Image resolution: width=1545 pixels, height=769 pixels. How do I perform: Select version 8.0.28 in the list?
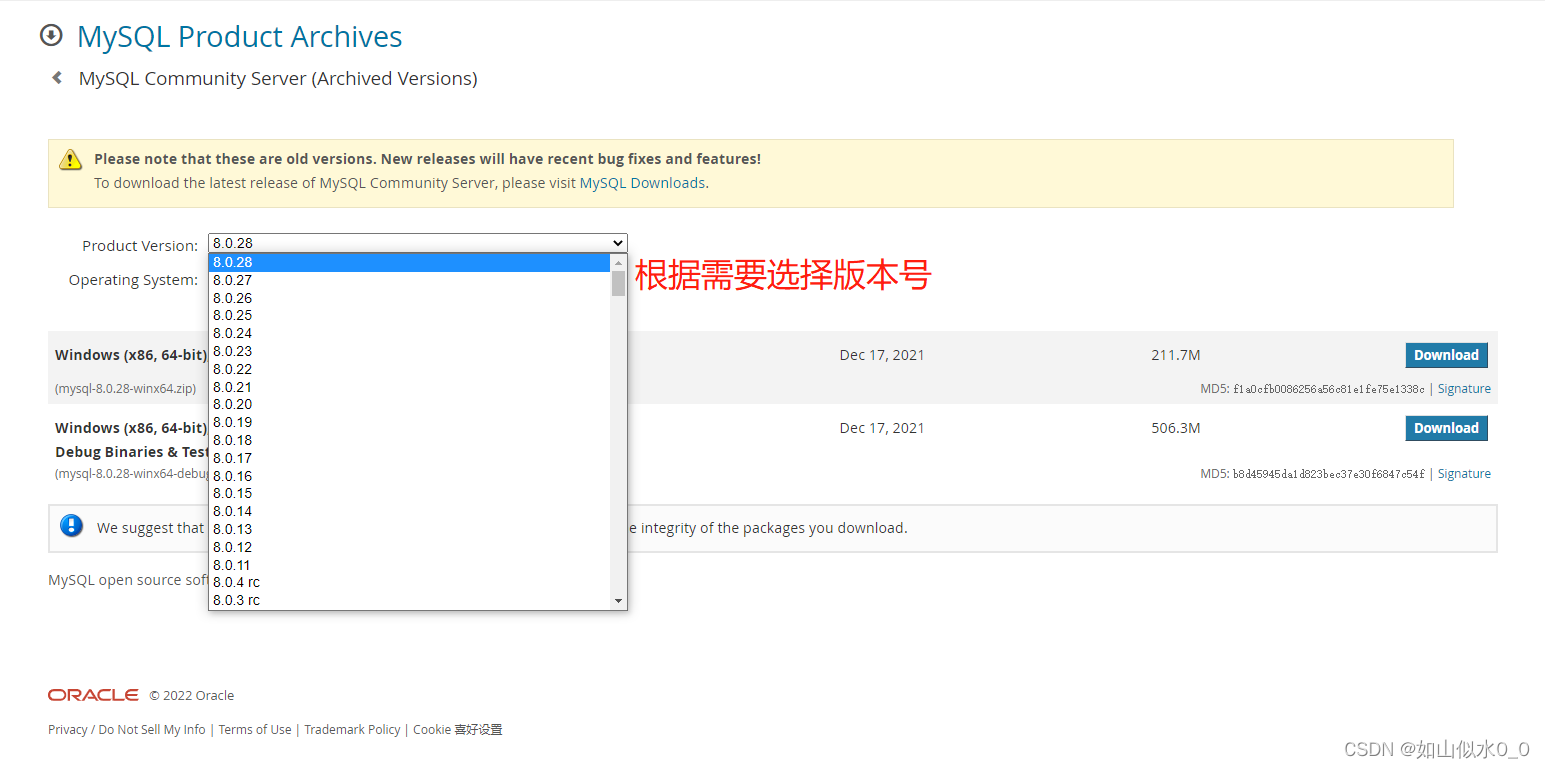pos(409,262)
